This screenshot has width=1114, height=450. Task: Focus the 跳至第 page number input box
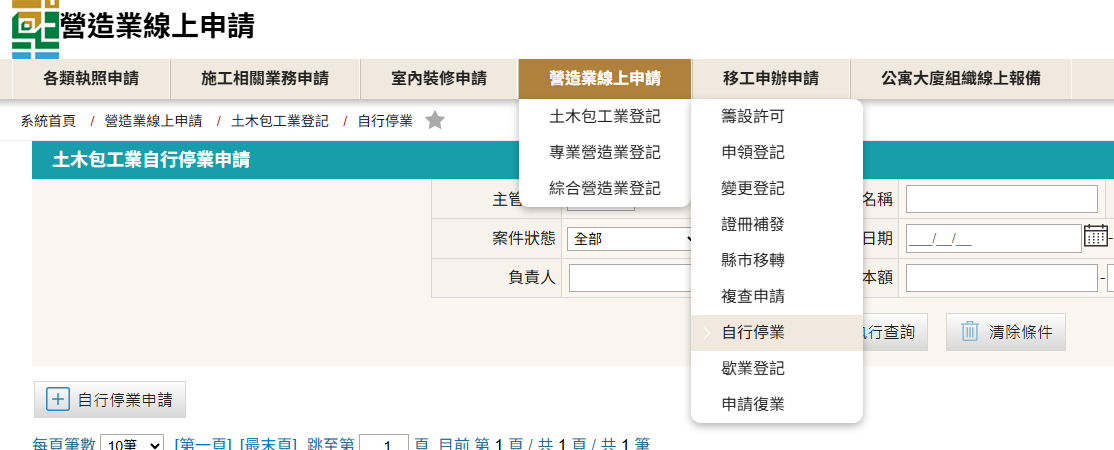coord(384,443)
